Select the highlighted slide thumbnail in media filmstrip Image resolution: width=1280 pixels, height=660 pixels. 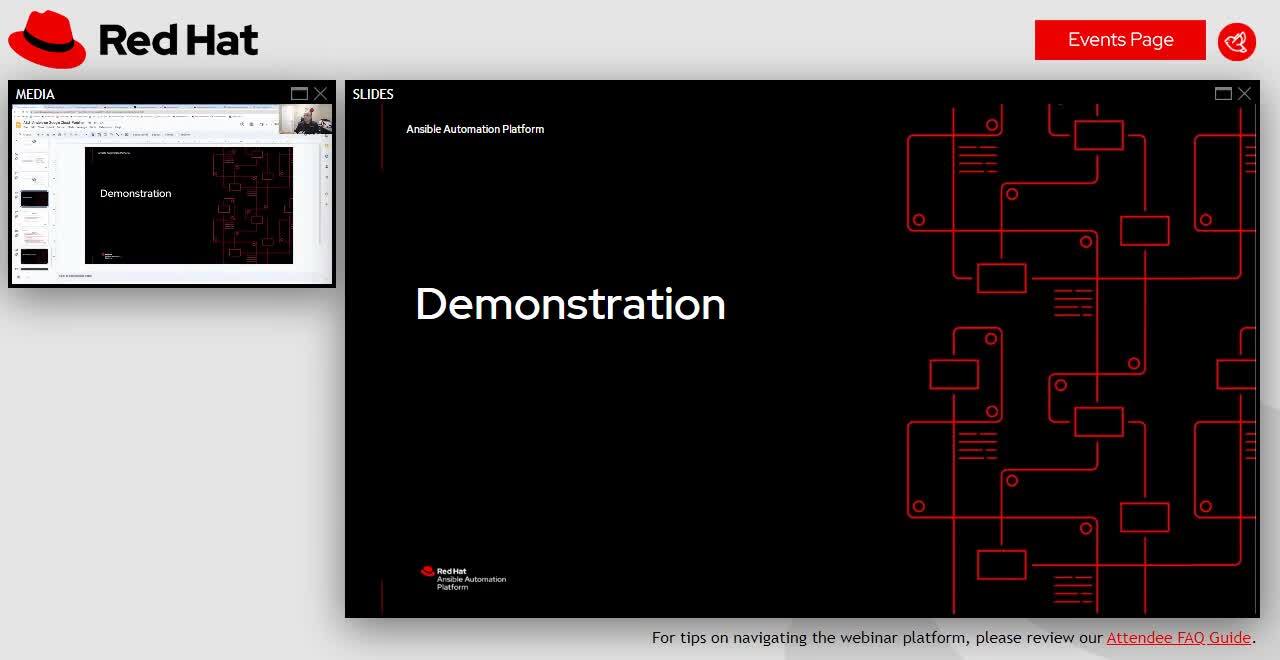pos(34,199)
